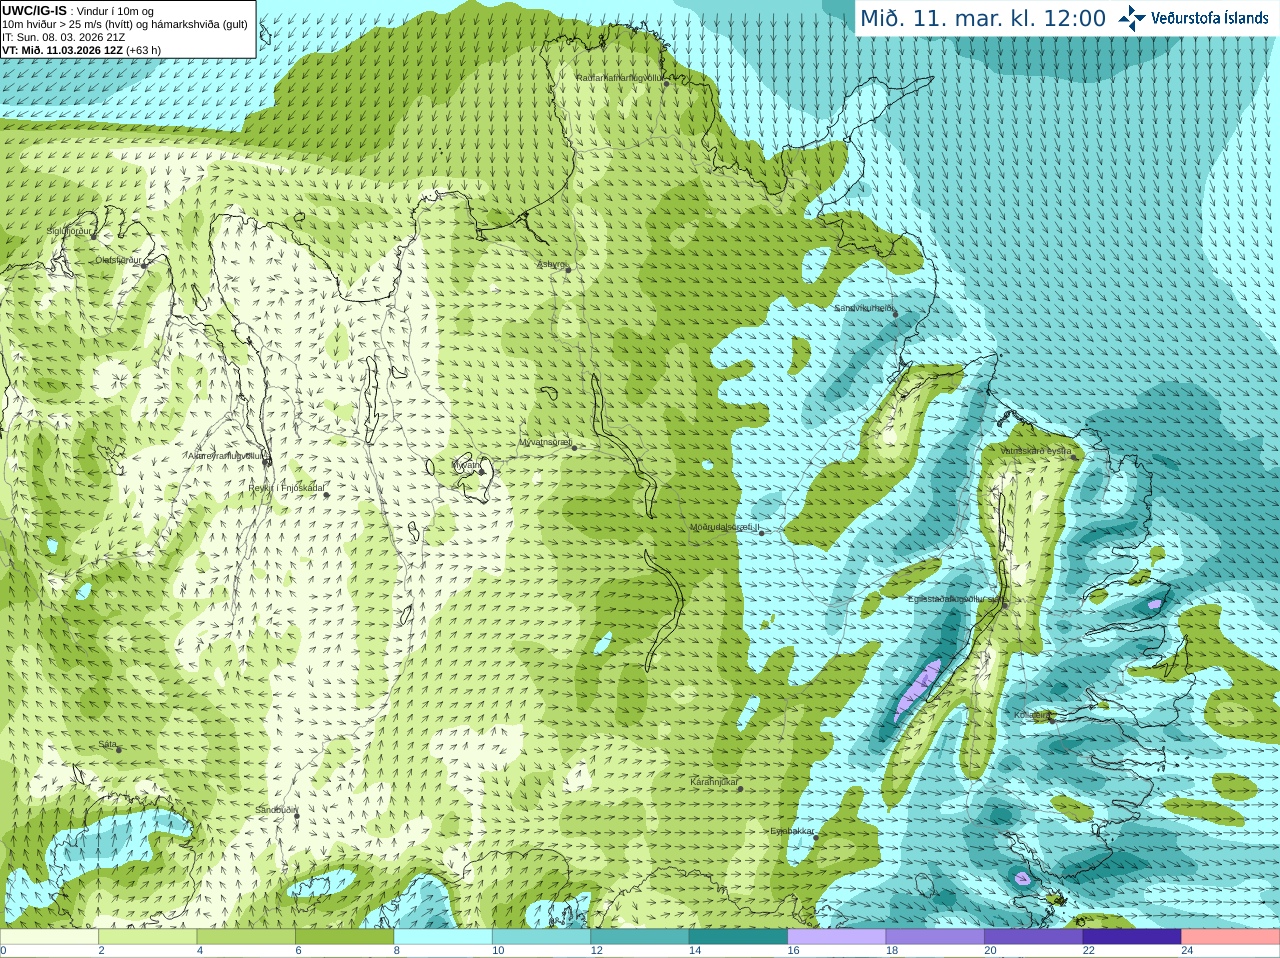
Task: Click the Sáta station dot marker
Action: (x=119, y=750)
